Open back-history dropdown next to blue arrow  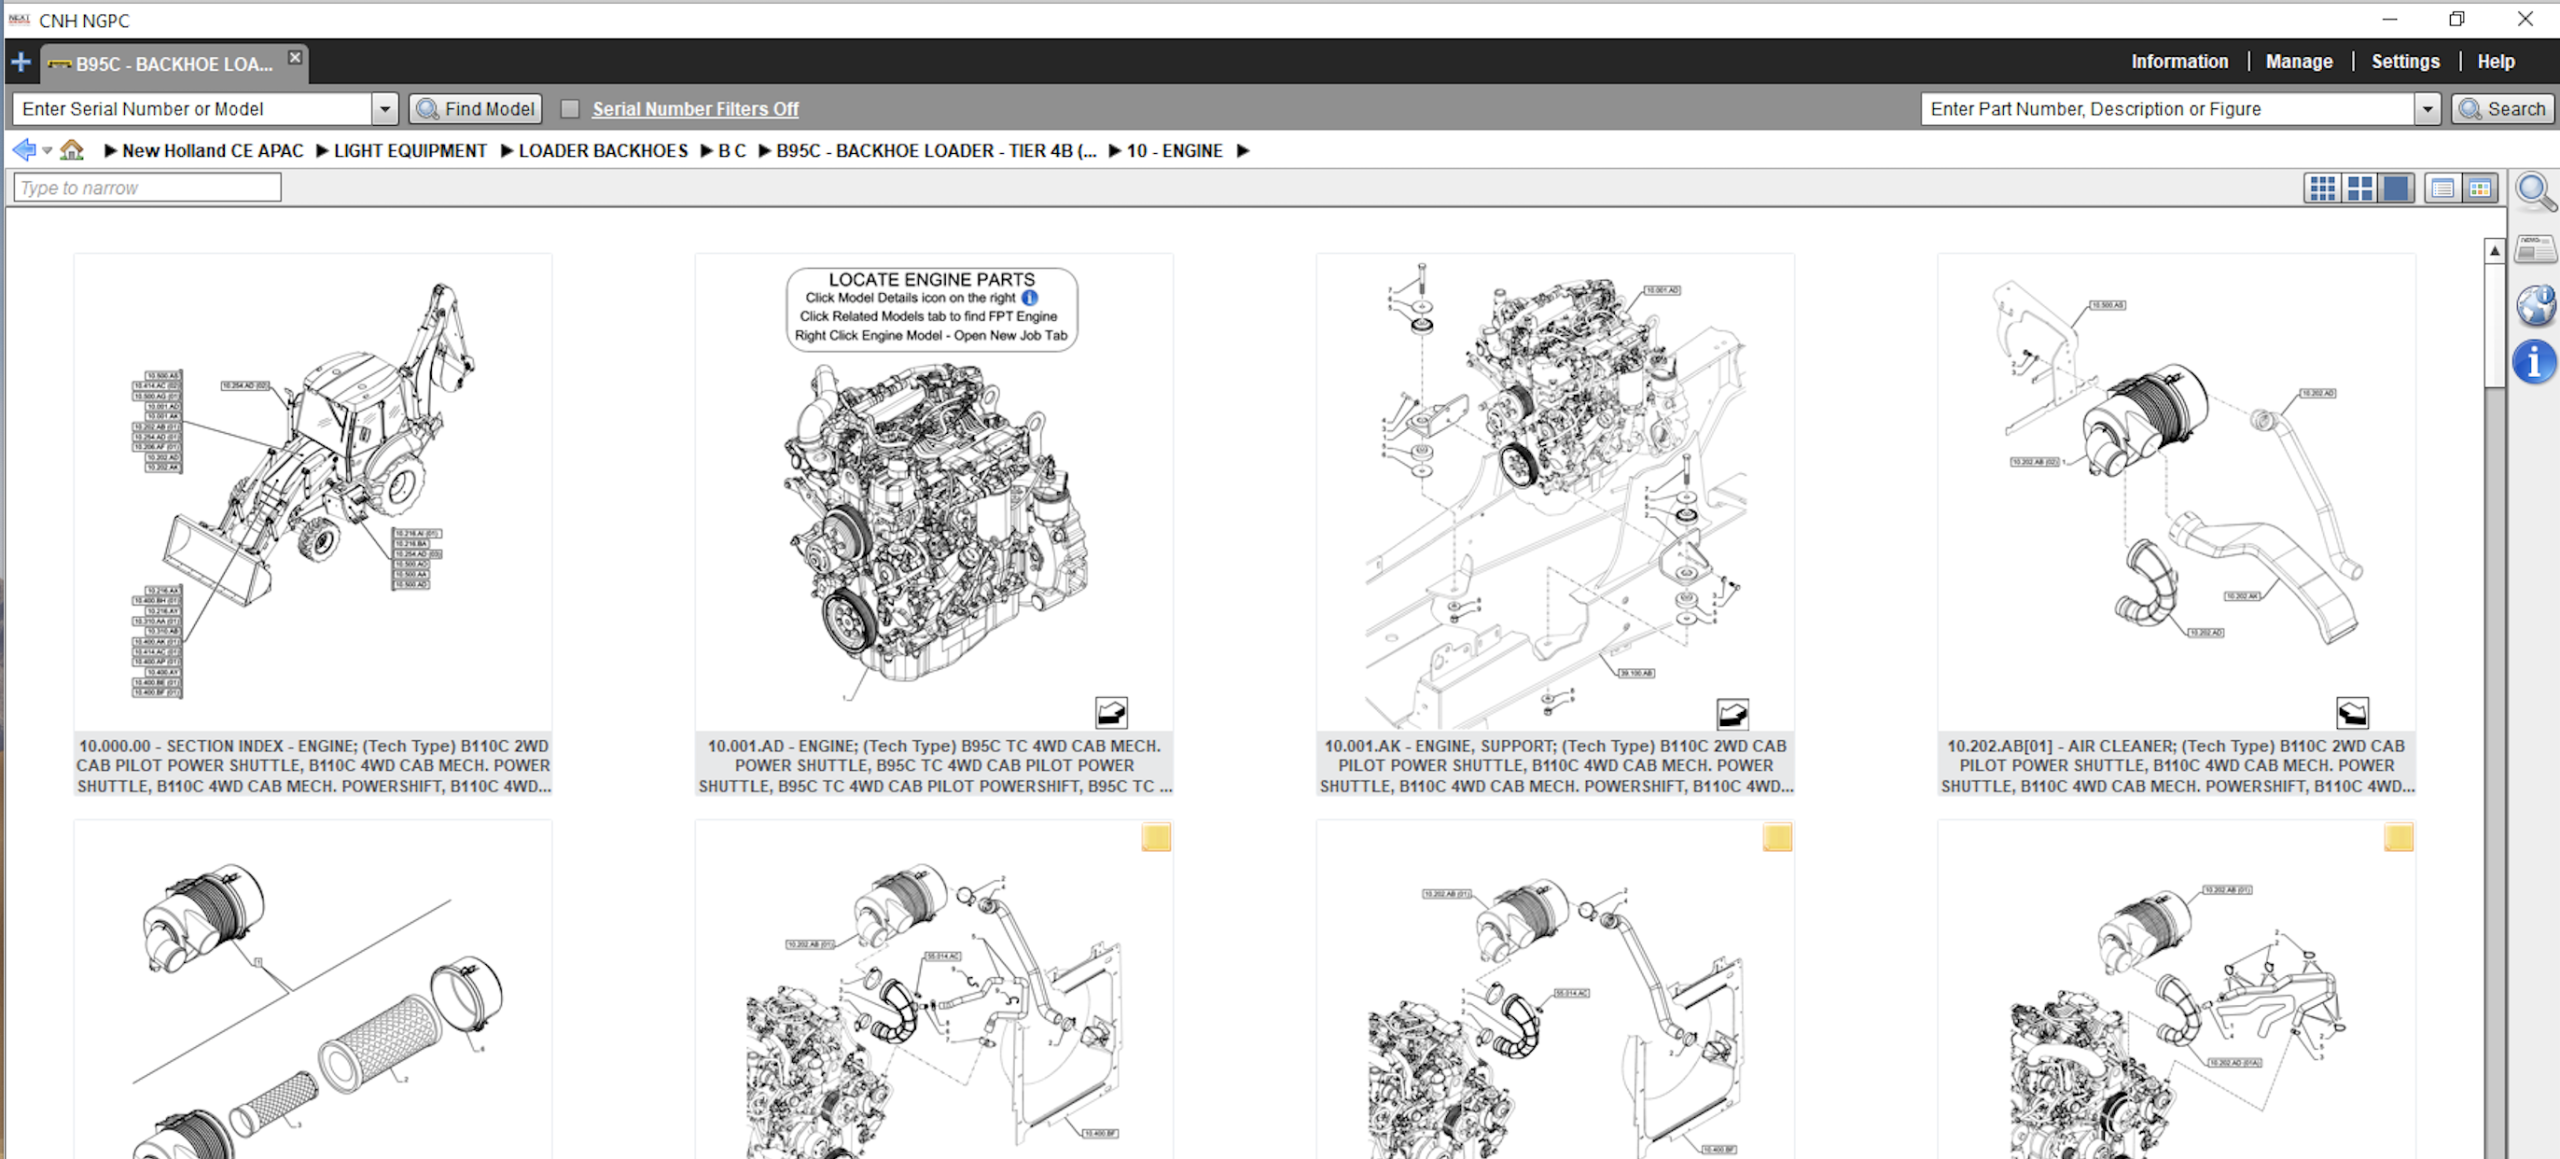tap(47, 152)
